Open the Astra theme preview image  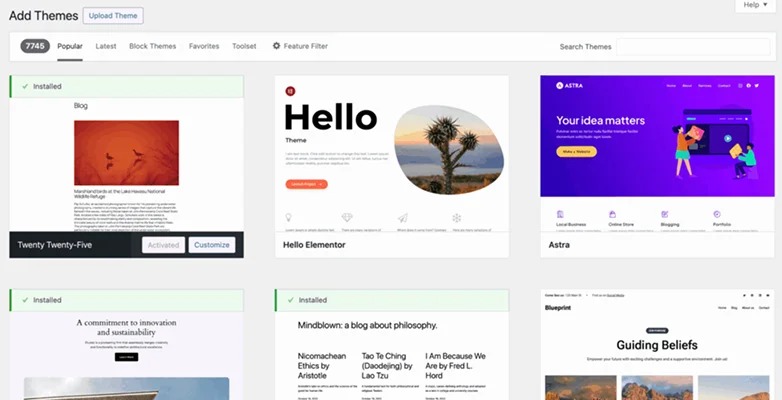(x=657, y=154)
